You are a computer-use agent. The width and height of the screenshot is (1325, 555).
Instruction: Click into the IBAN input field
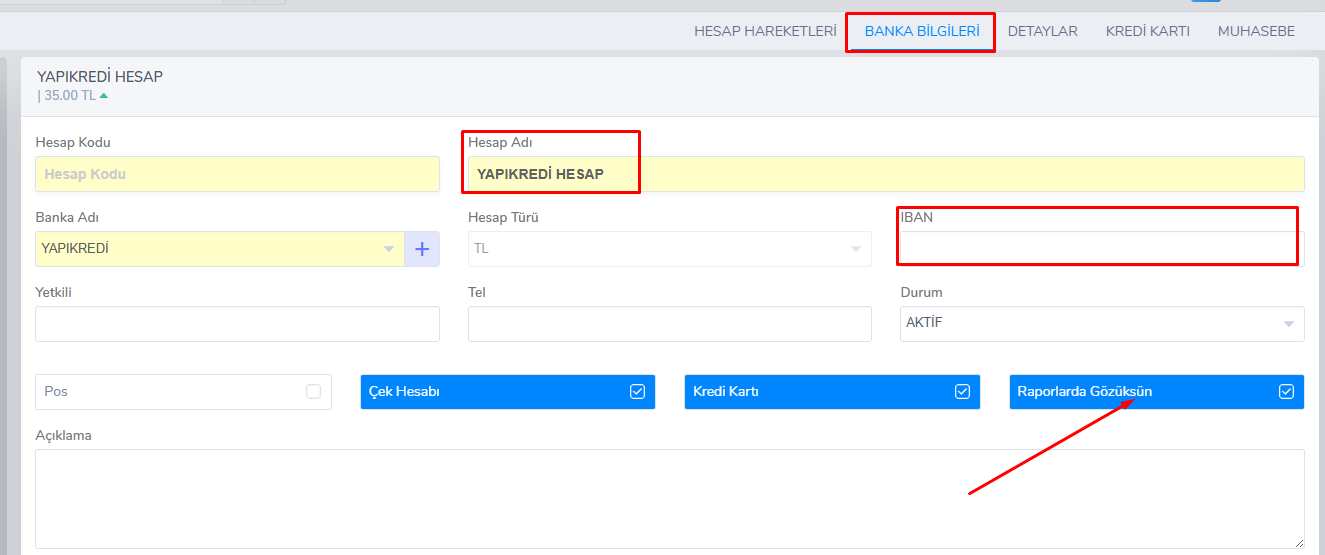1102,249
